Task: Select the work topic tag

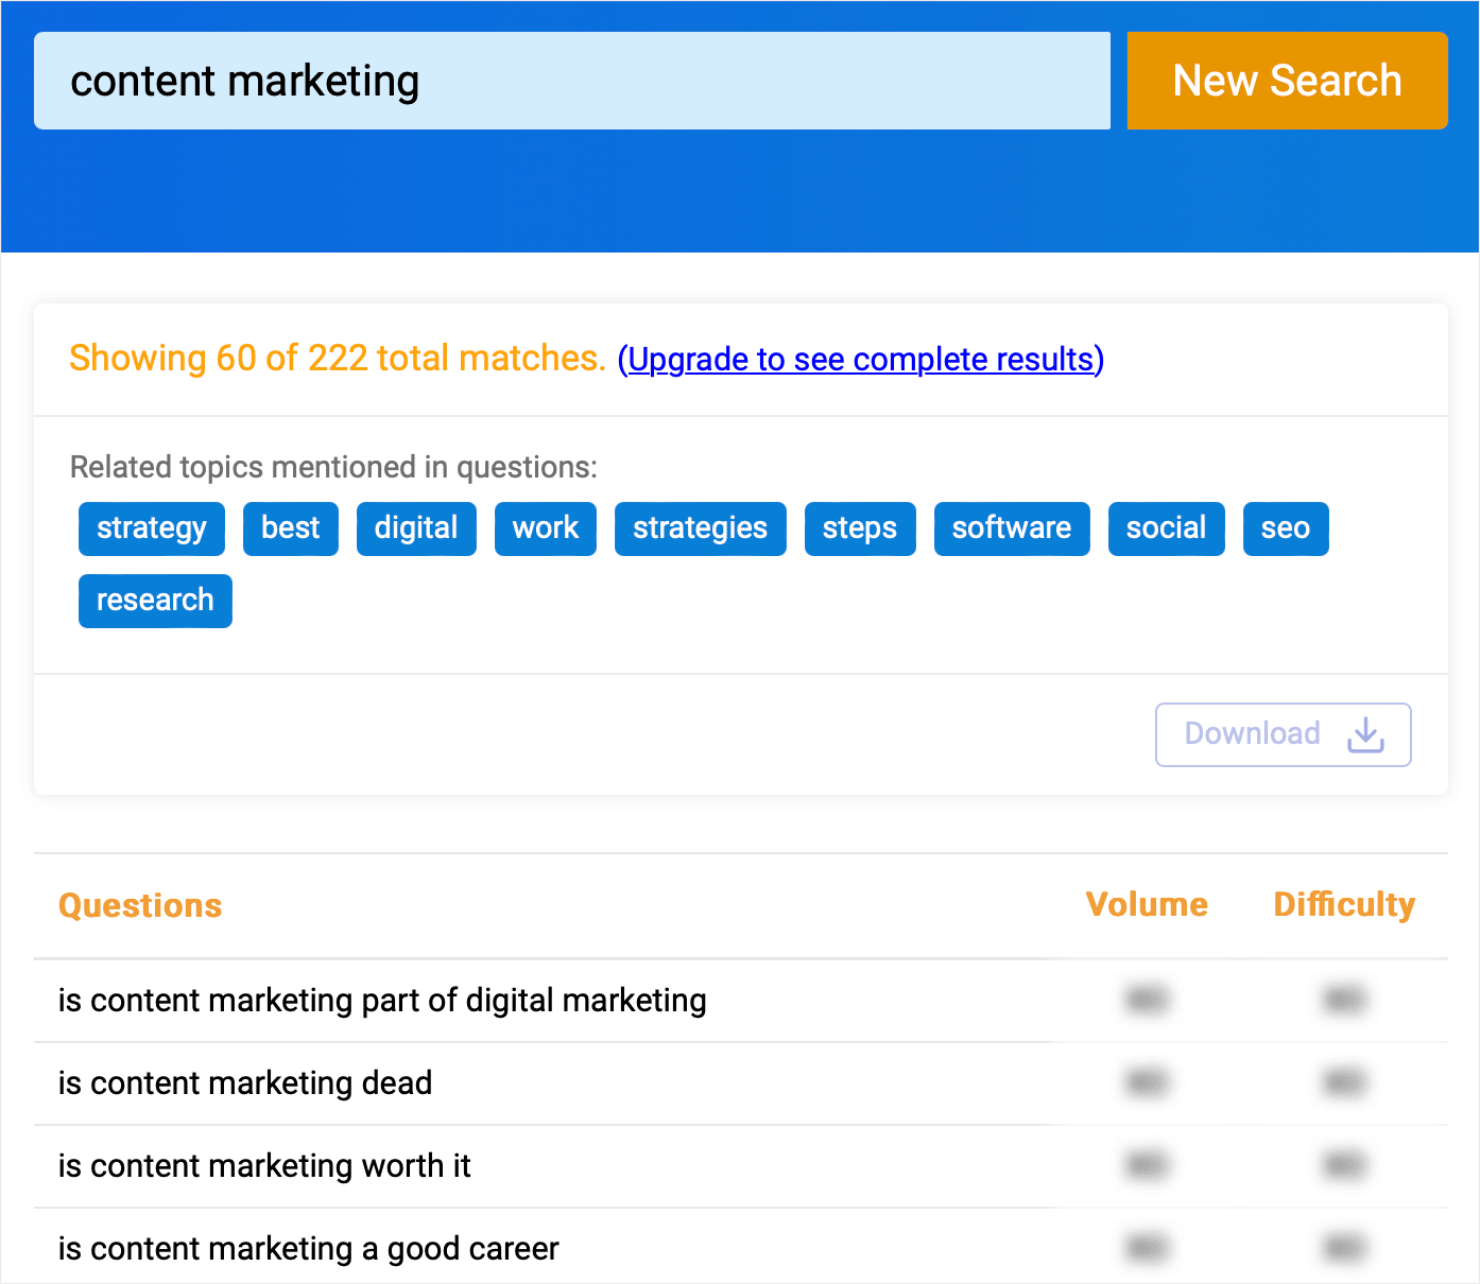Action: point(545,528)
